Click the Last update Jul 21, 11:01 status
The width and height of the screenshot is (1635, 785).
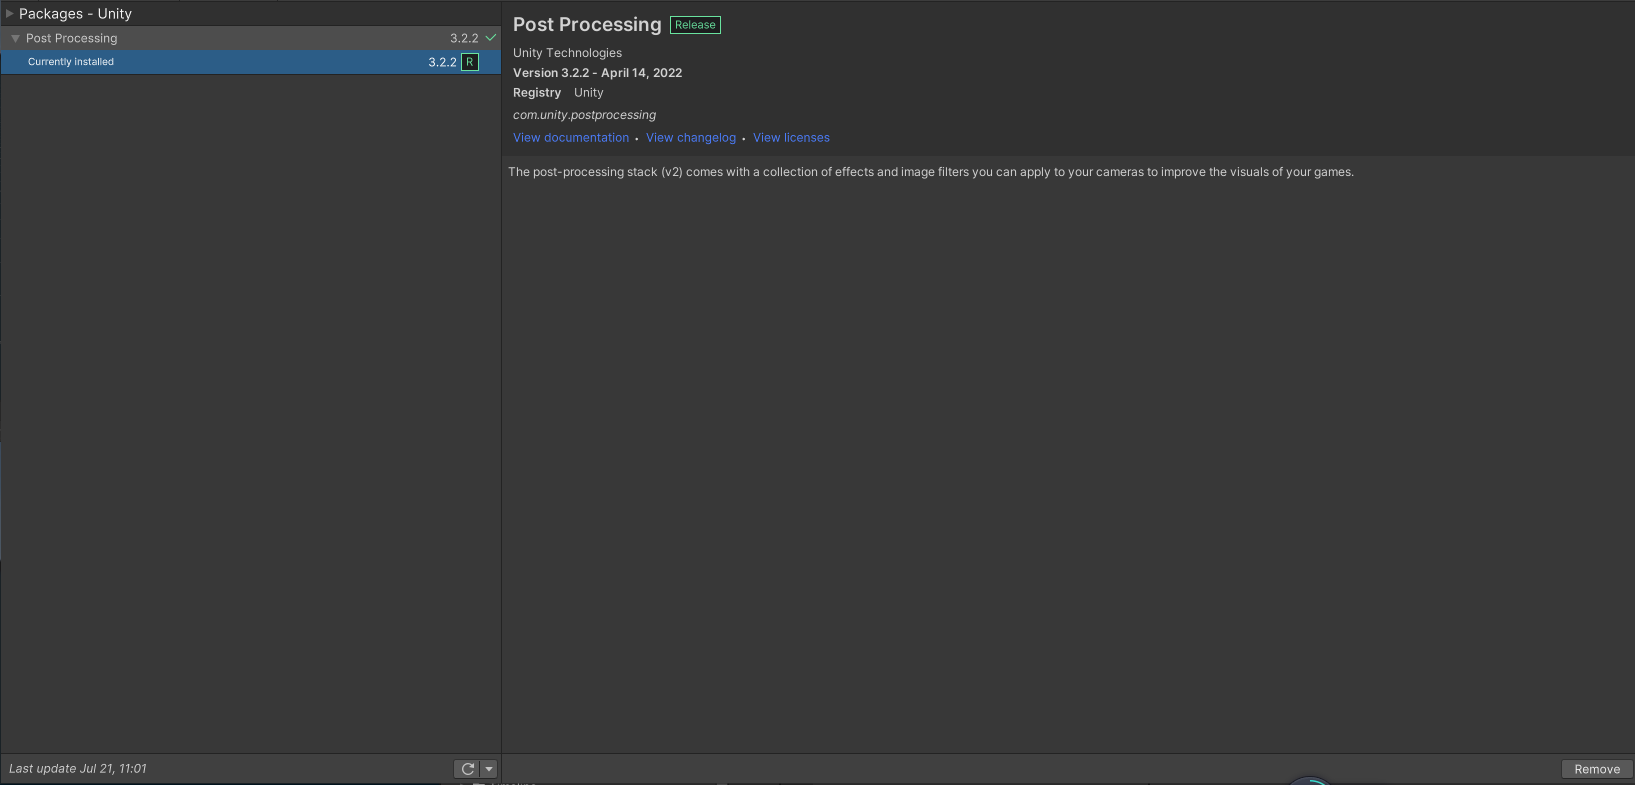(x=78, y=769)
